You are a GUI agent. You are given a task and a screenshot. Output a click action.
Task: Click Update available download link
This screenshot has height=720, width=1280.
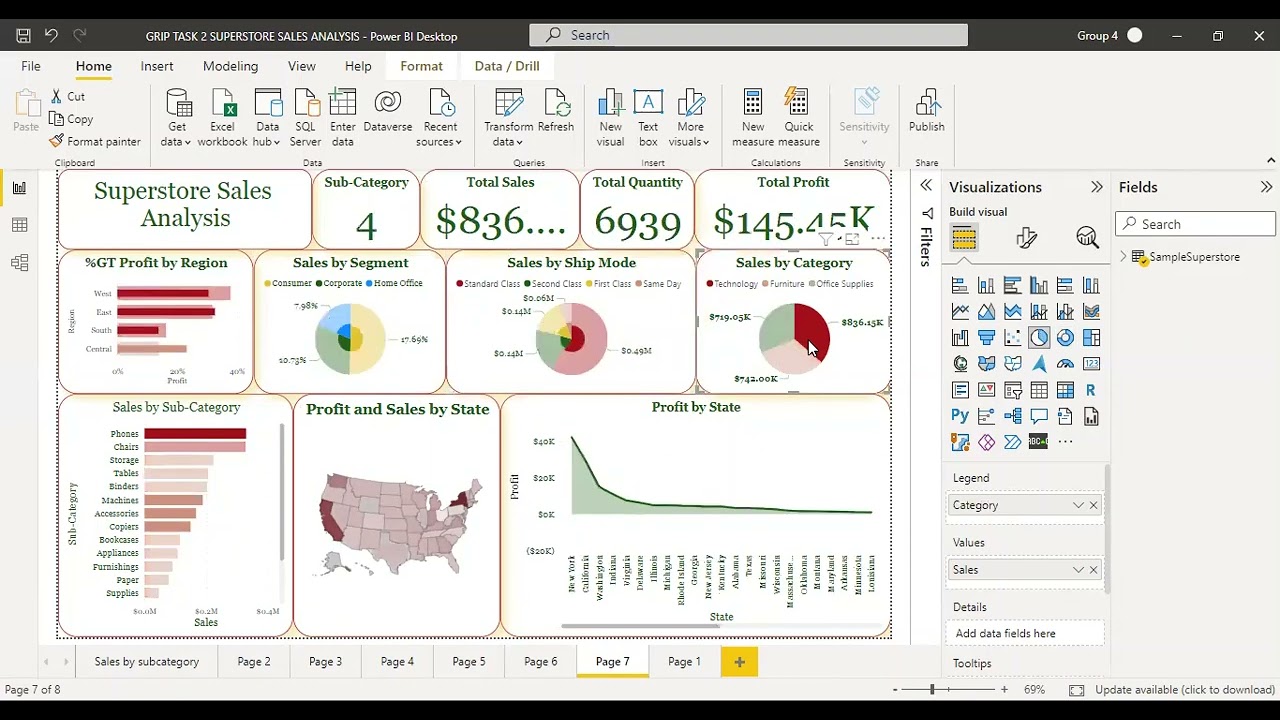tap(1185, 690)
